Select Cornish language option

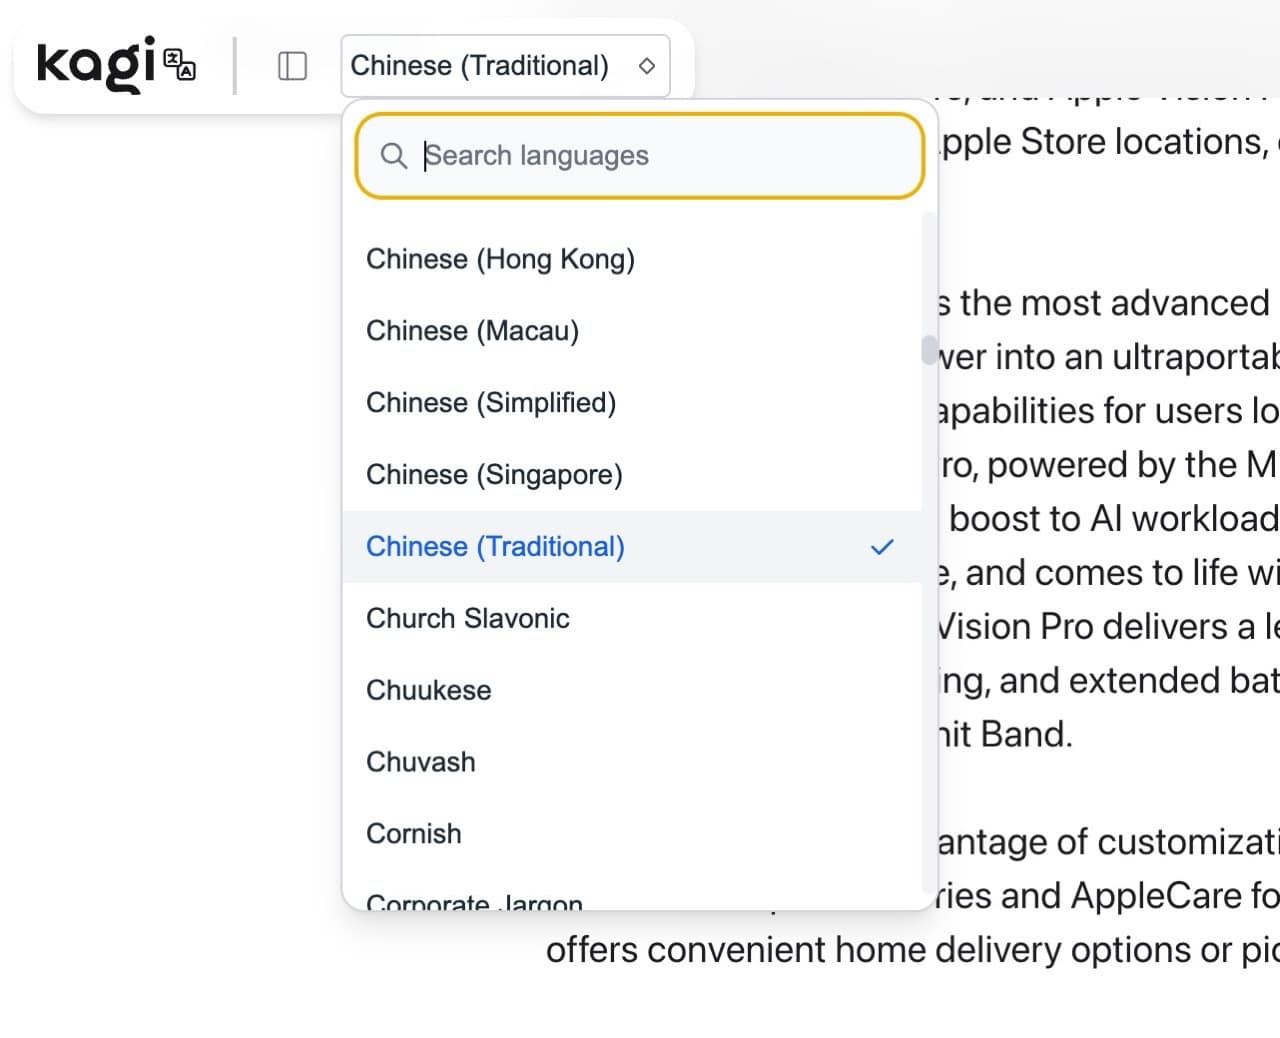413,834
